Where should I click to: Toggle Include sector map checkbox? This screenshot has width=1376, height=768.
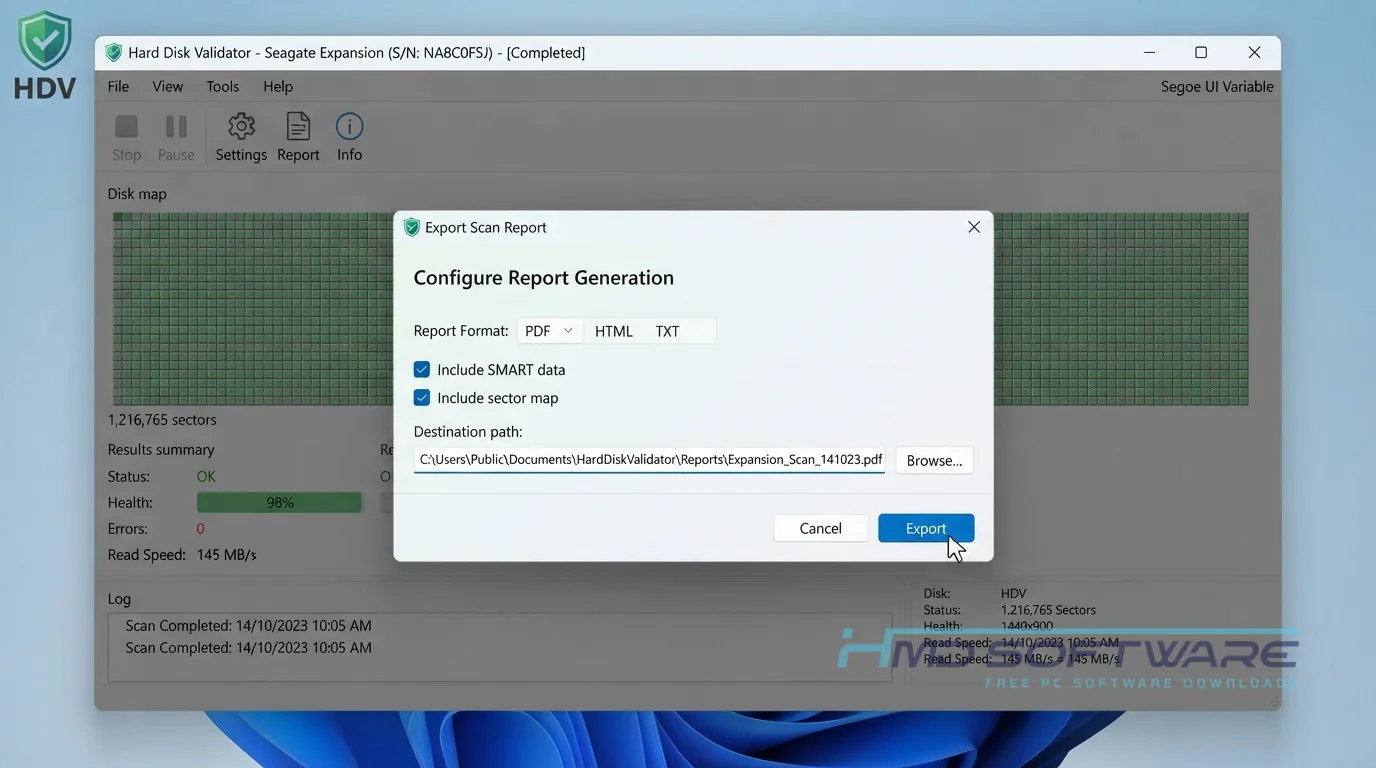click(422, 397)
